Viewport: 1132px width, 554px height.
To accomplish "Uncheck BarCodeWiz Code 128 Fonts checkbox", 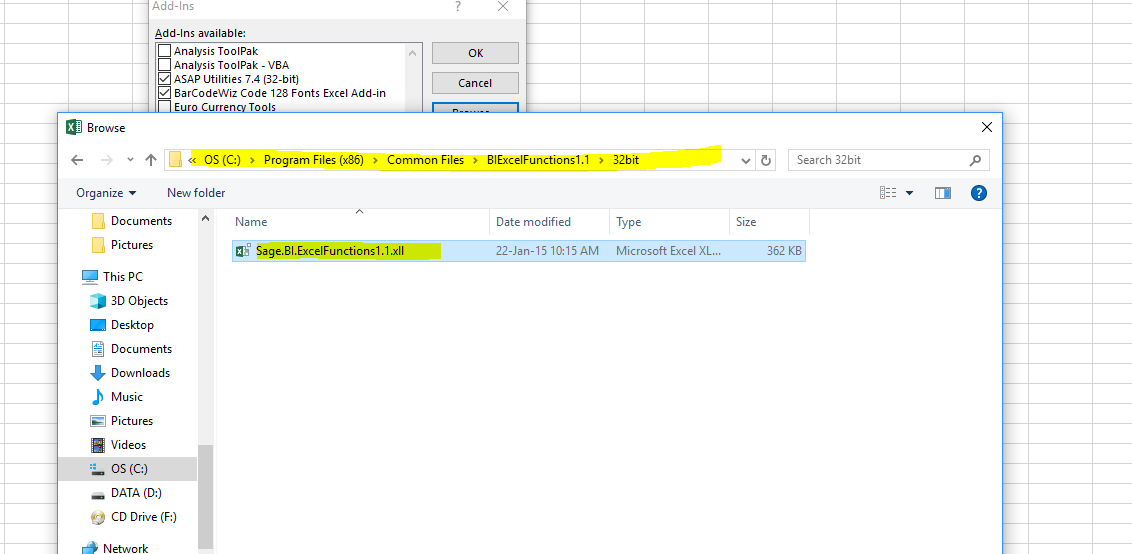I will 165,93.
